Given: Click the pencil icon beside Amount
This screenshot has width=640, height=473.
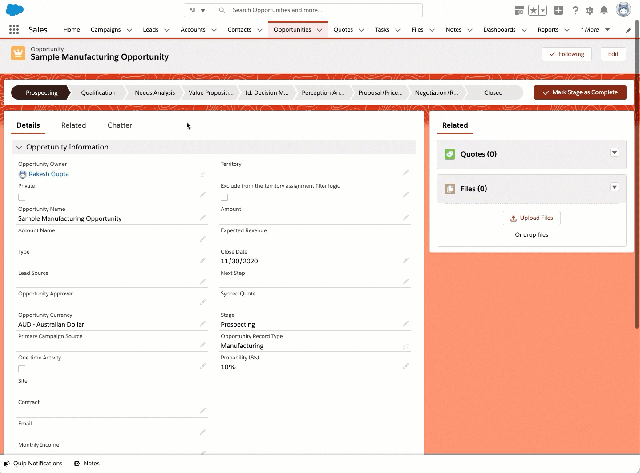Looking at the screenshot, I should point(406,217).
